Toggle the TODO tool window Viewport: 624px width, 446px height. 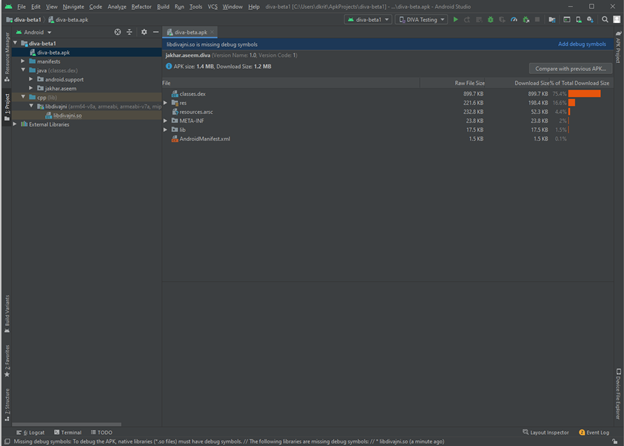[101, 432]
